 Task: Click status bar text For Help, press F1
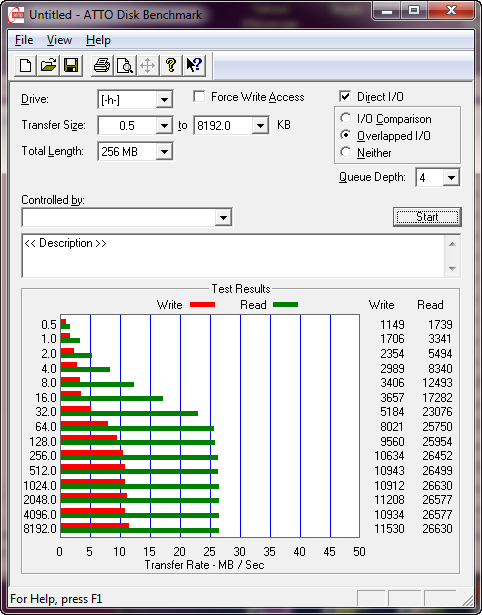click(56, 599)
